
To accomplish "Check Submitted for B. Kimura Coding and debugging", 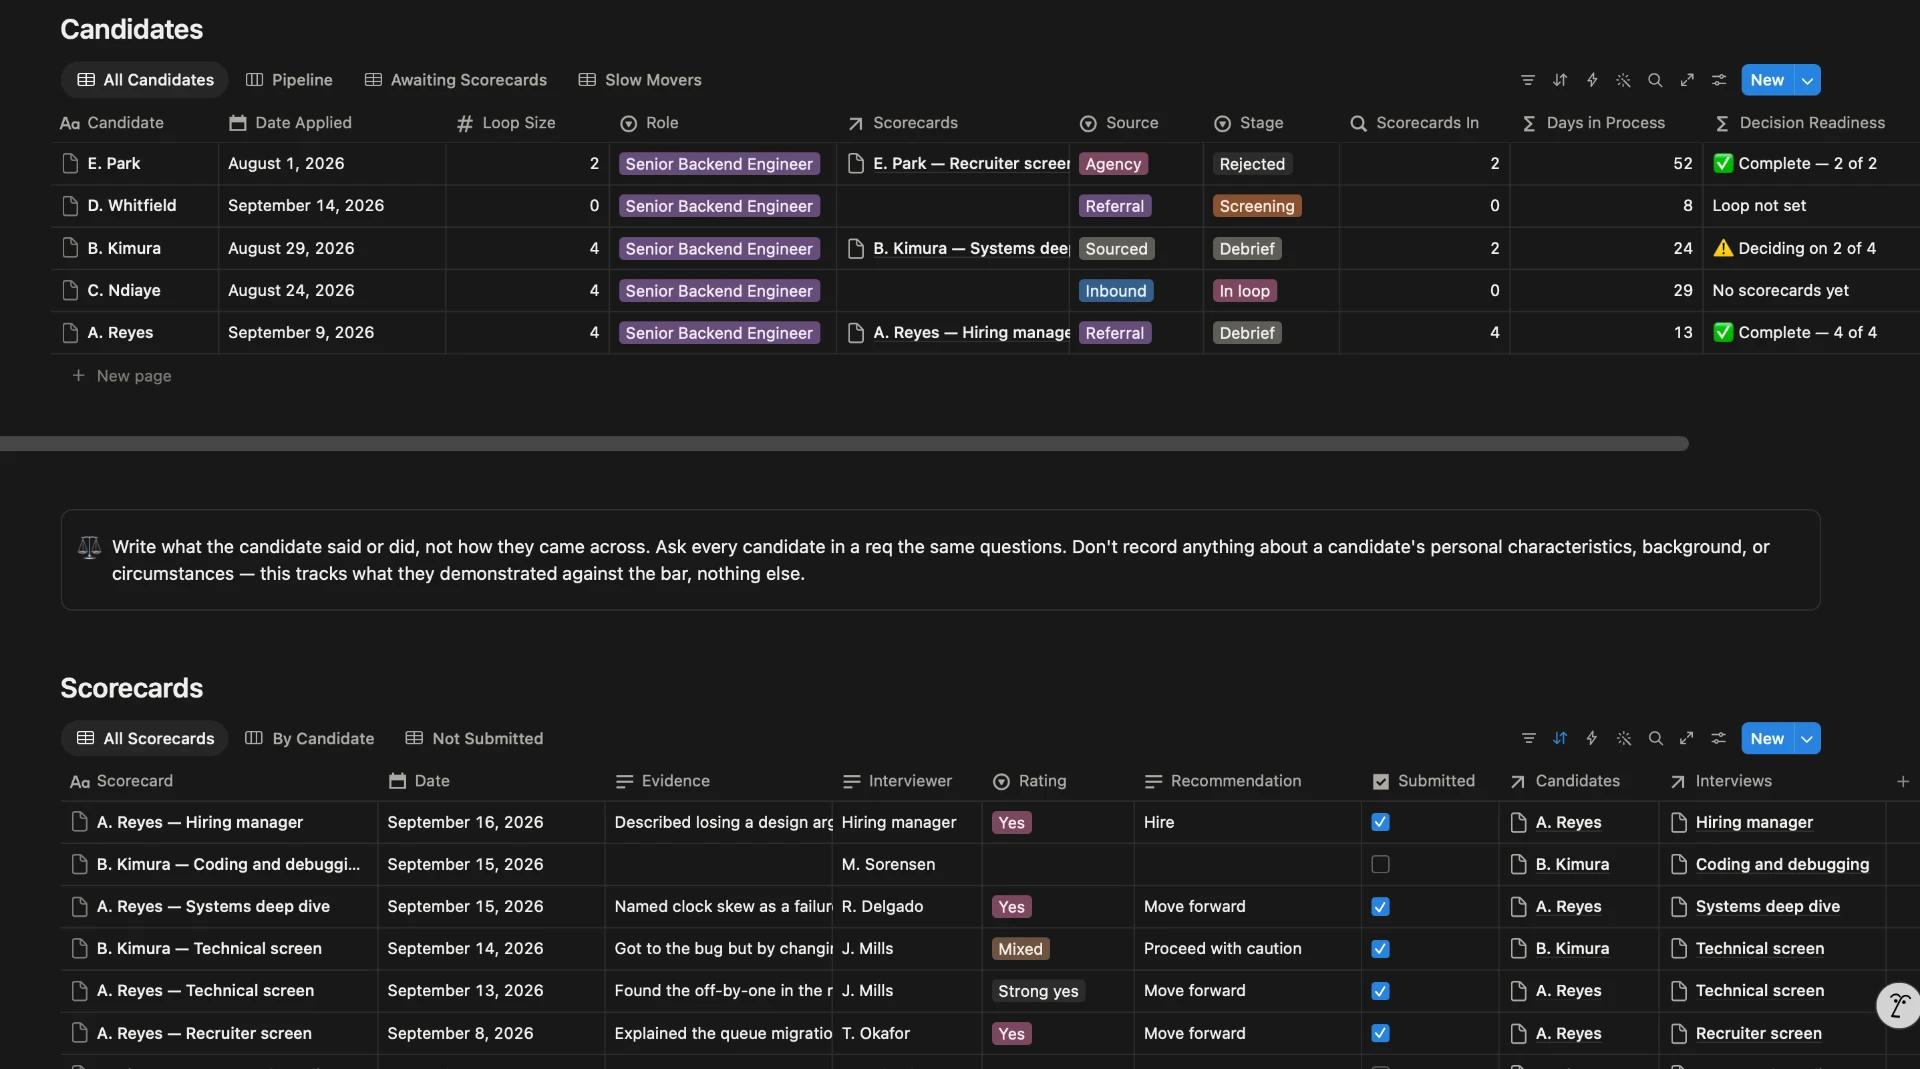I will click(x=1380, y=864).
